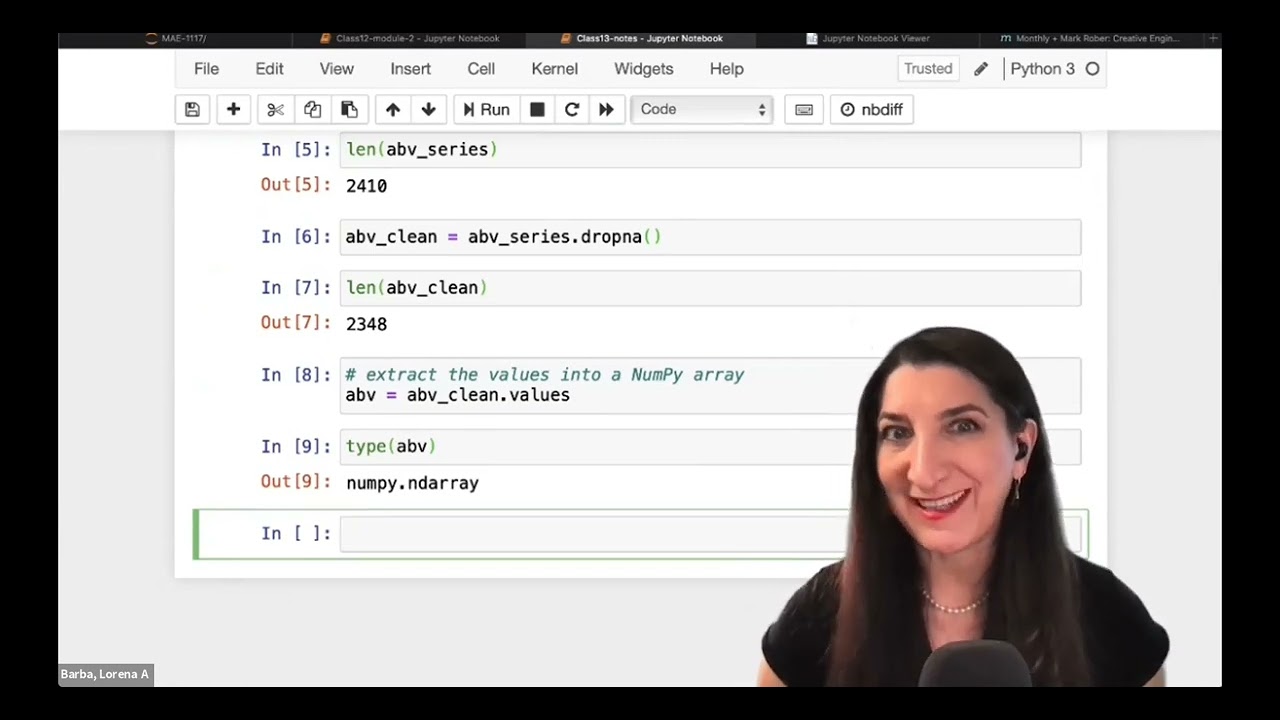Select cell containing len(abv_clean)
Image resolution: width=1280 pixels, height=720 pixels.
pos(710,288)
